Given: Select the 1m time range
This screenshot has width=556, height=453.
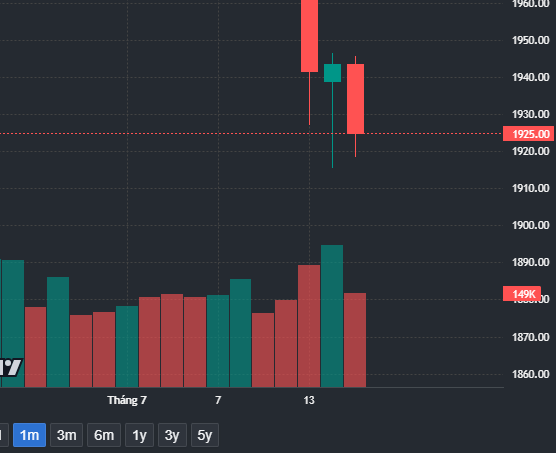Looking at the screenshot, I should click(x=29, y=435).
